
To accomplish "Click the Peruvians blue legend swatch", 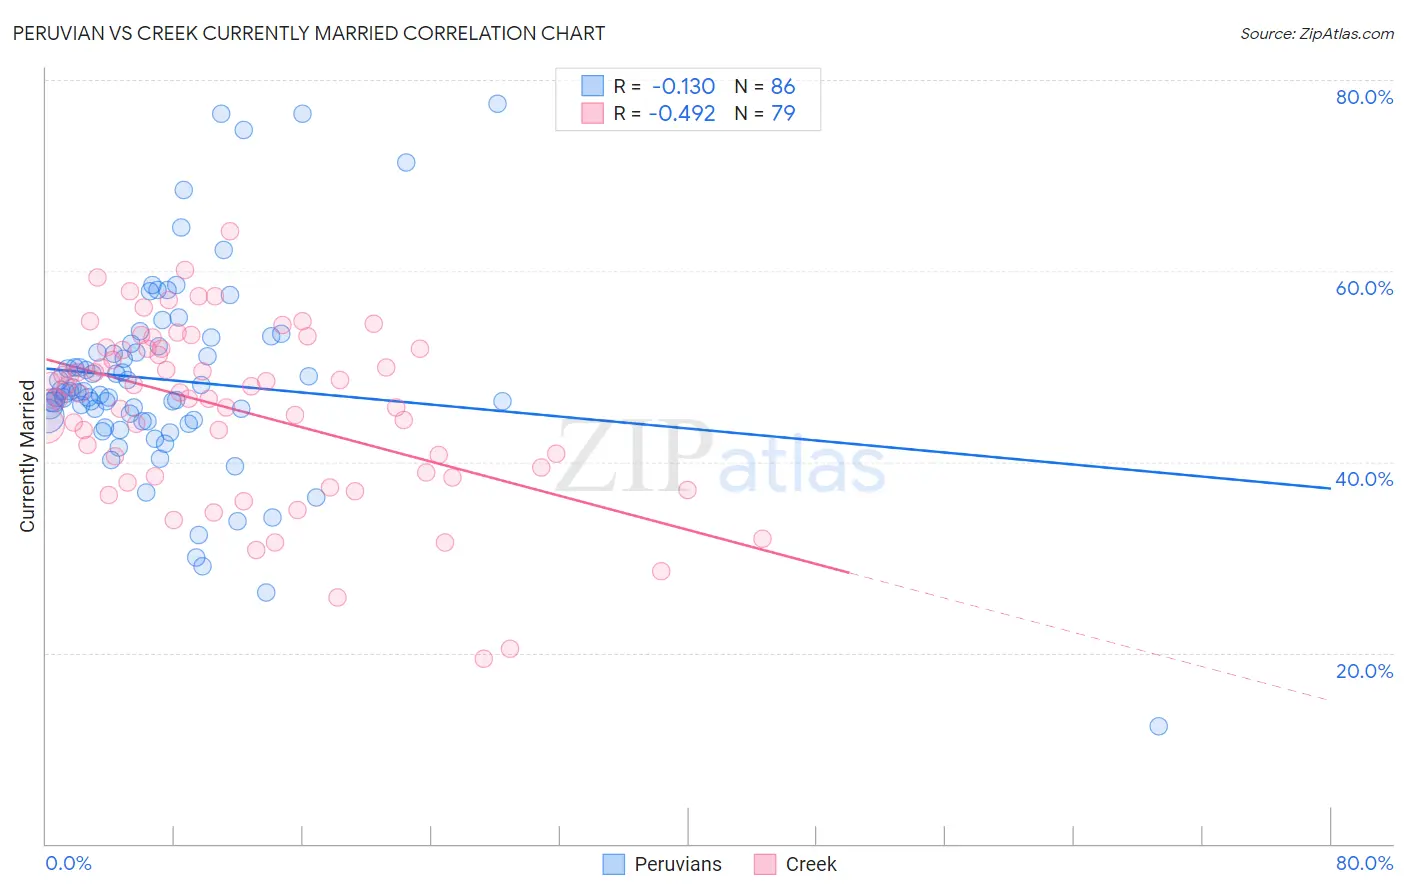I will tap(614, 864).
